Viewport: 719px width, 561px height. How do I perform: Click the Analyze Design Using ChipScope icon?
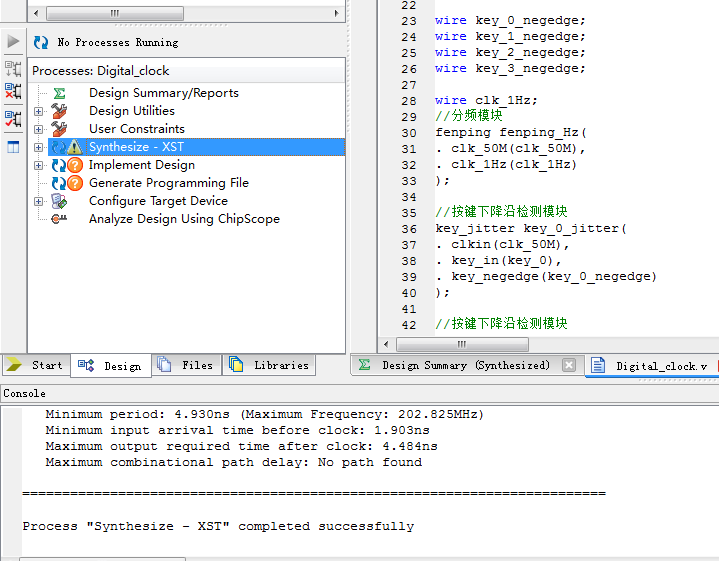click(59, 219)
